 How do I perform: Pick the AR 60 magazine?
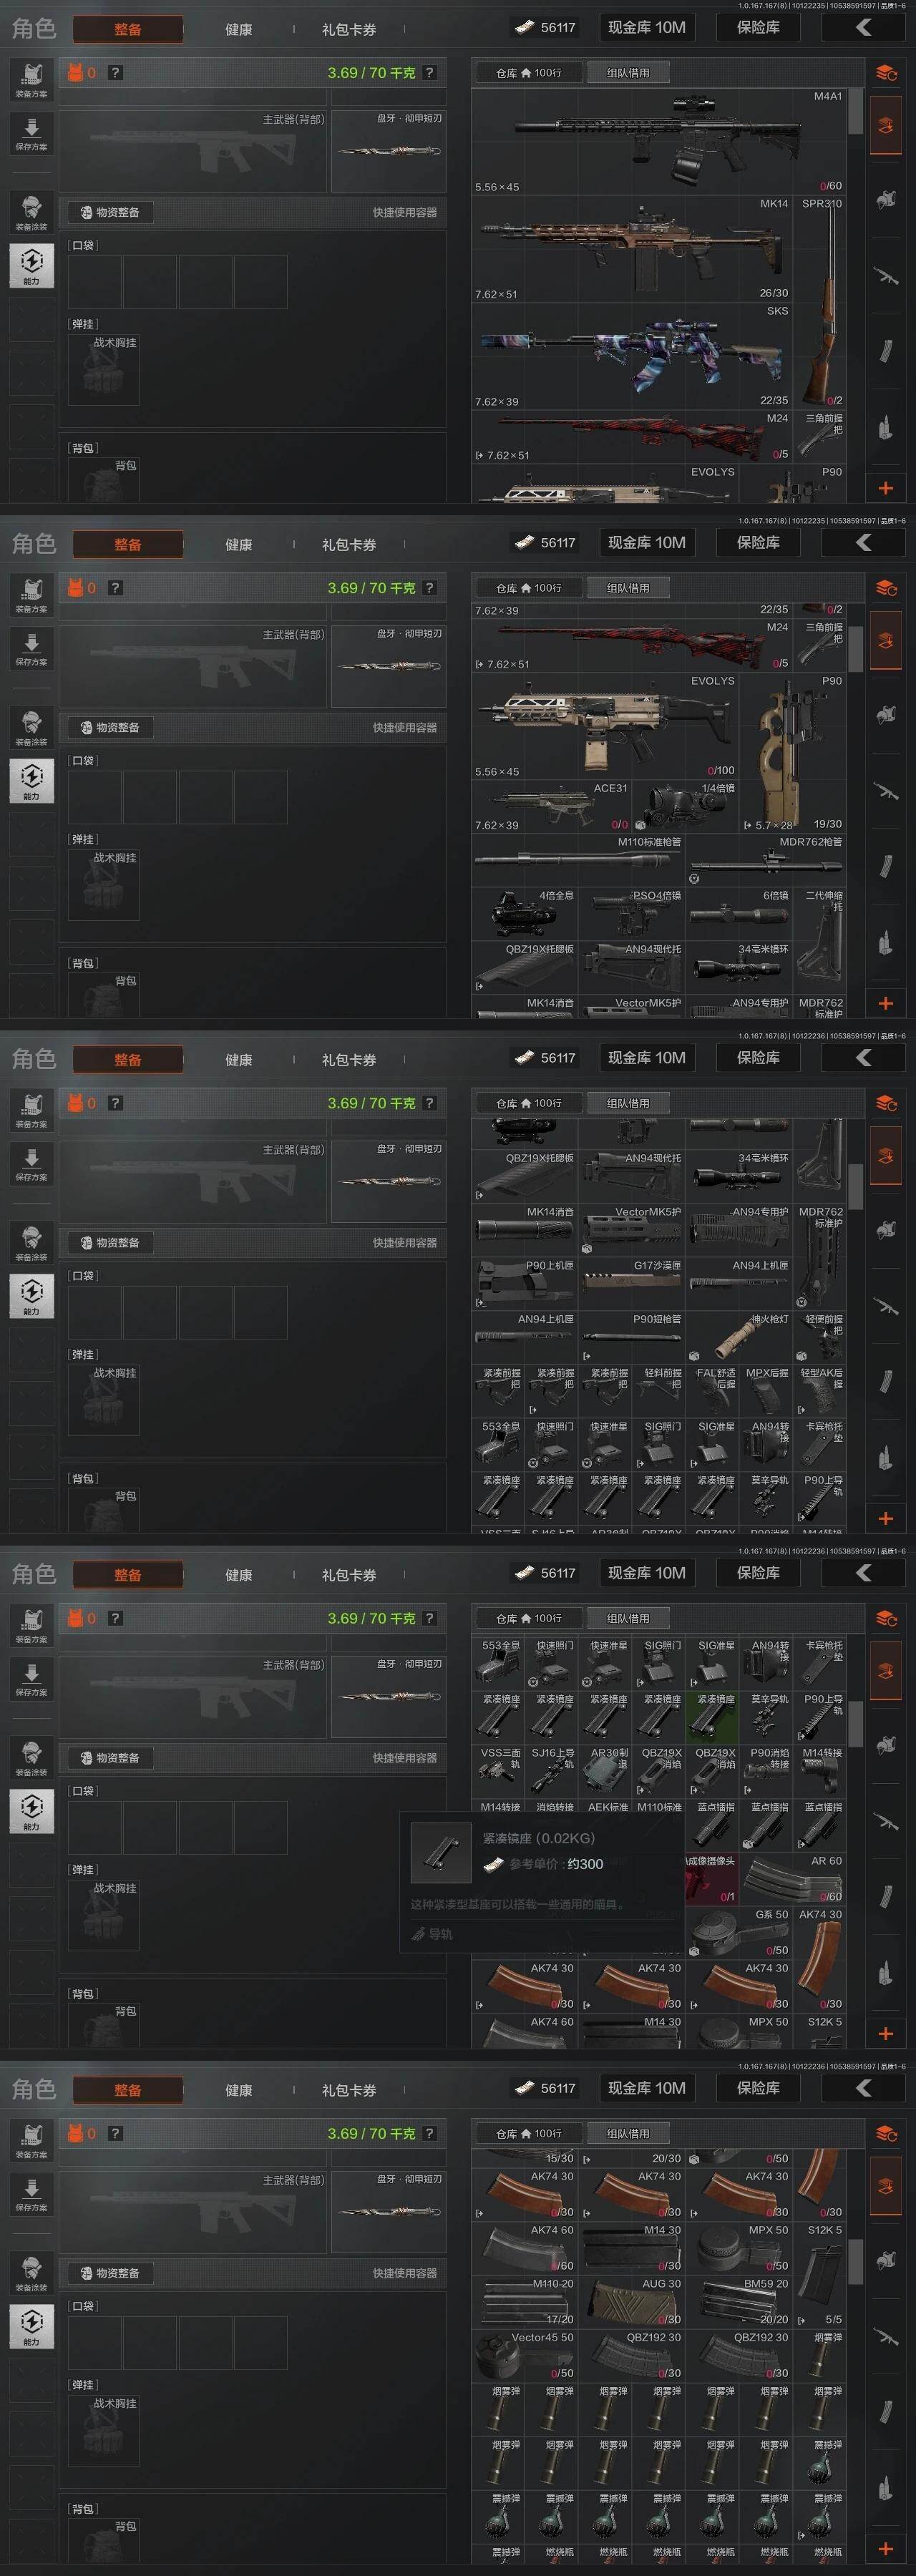(793, 1880)
